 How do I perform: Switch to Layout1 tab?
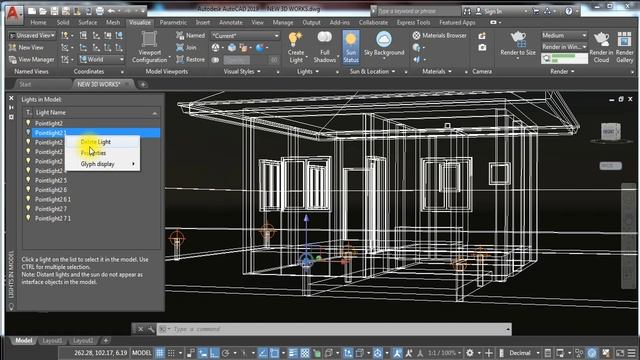pos(52,340)
